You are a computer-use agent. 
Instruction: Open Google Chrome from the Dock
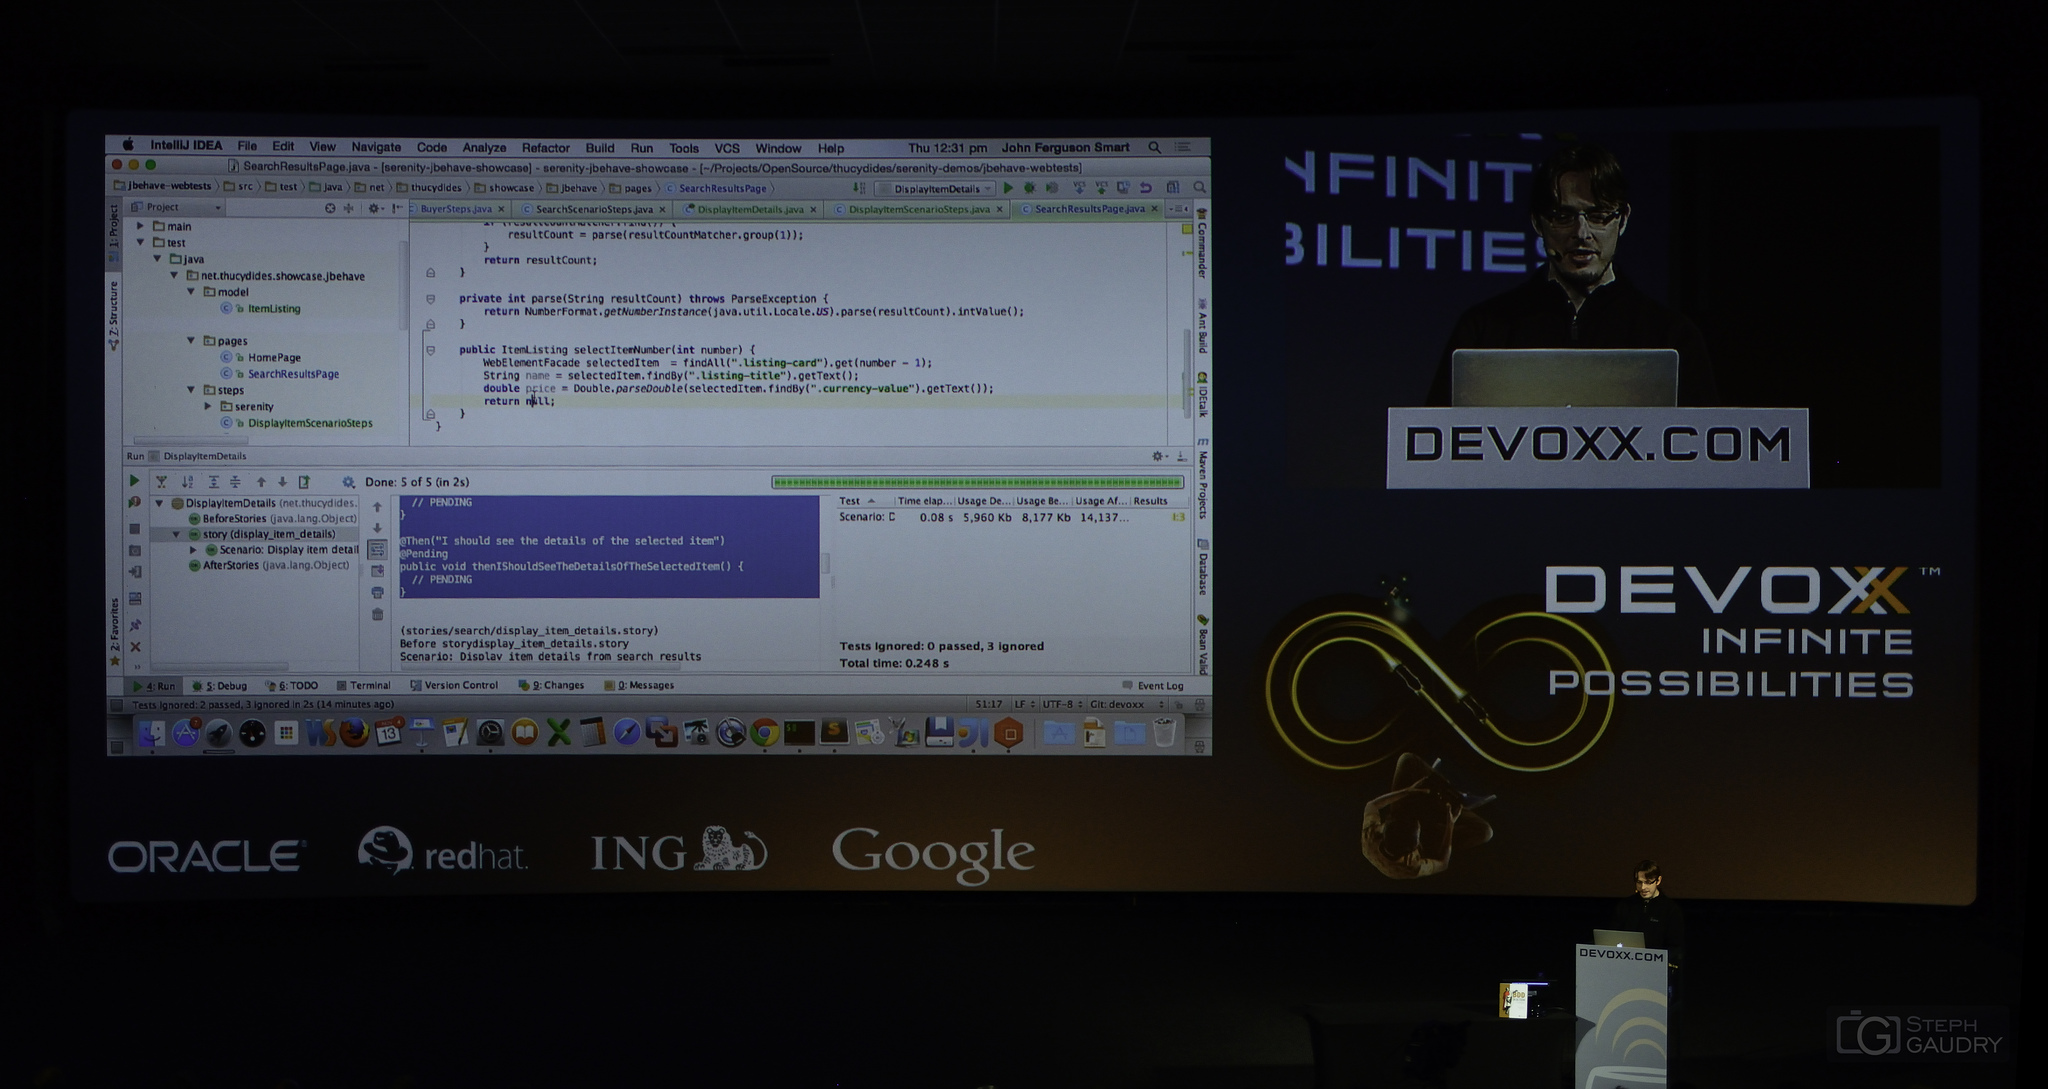[765, 733]
